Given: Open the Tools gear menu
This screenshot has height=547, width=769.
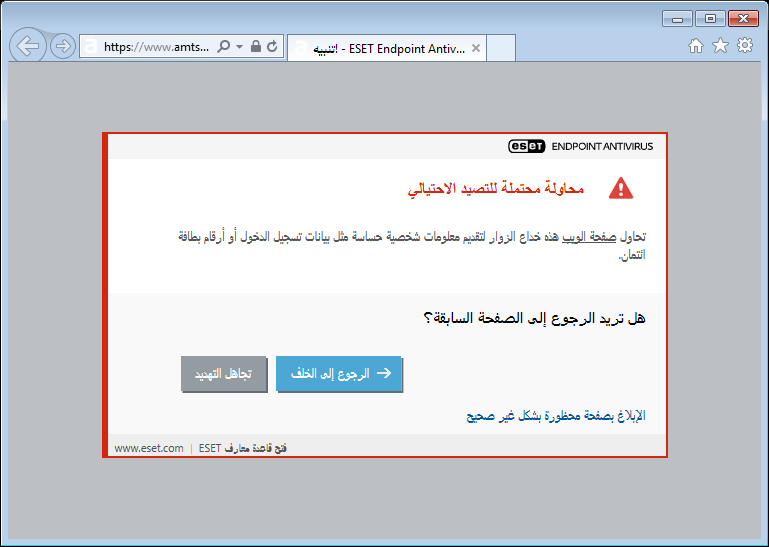Looking at the screenshot, I should [x=744, y=46].
